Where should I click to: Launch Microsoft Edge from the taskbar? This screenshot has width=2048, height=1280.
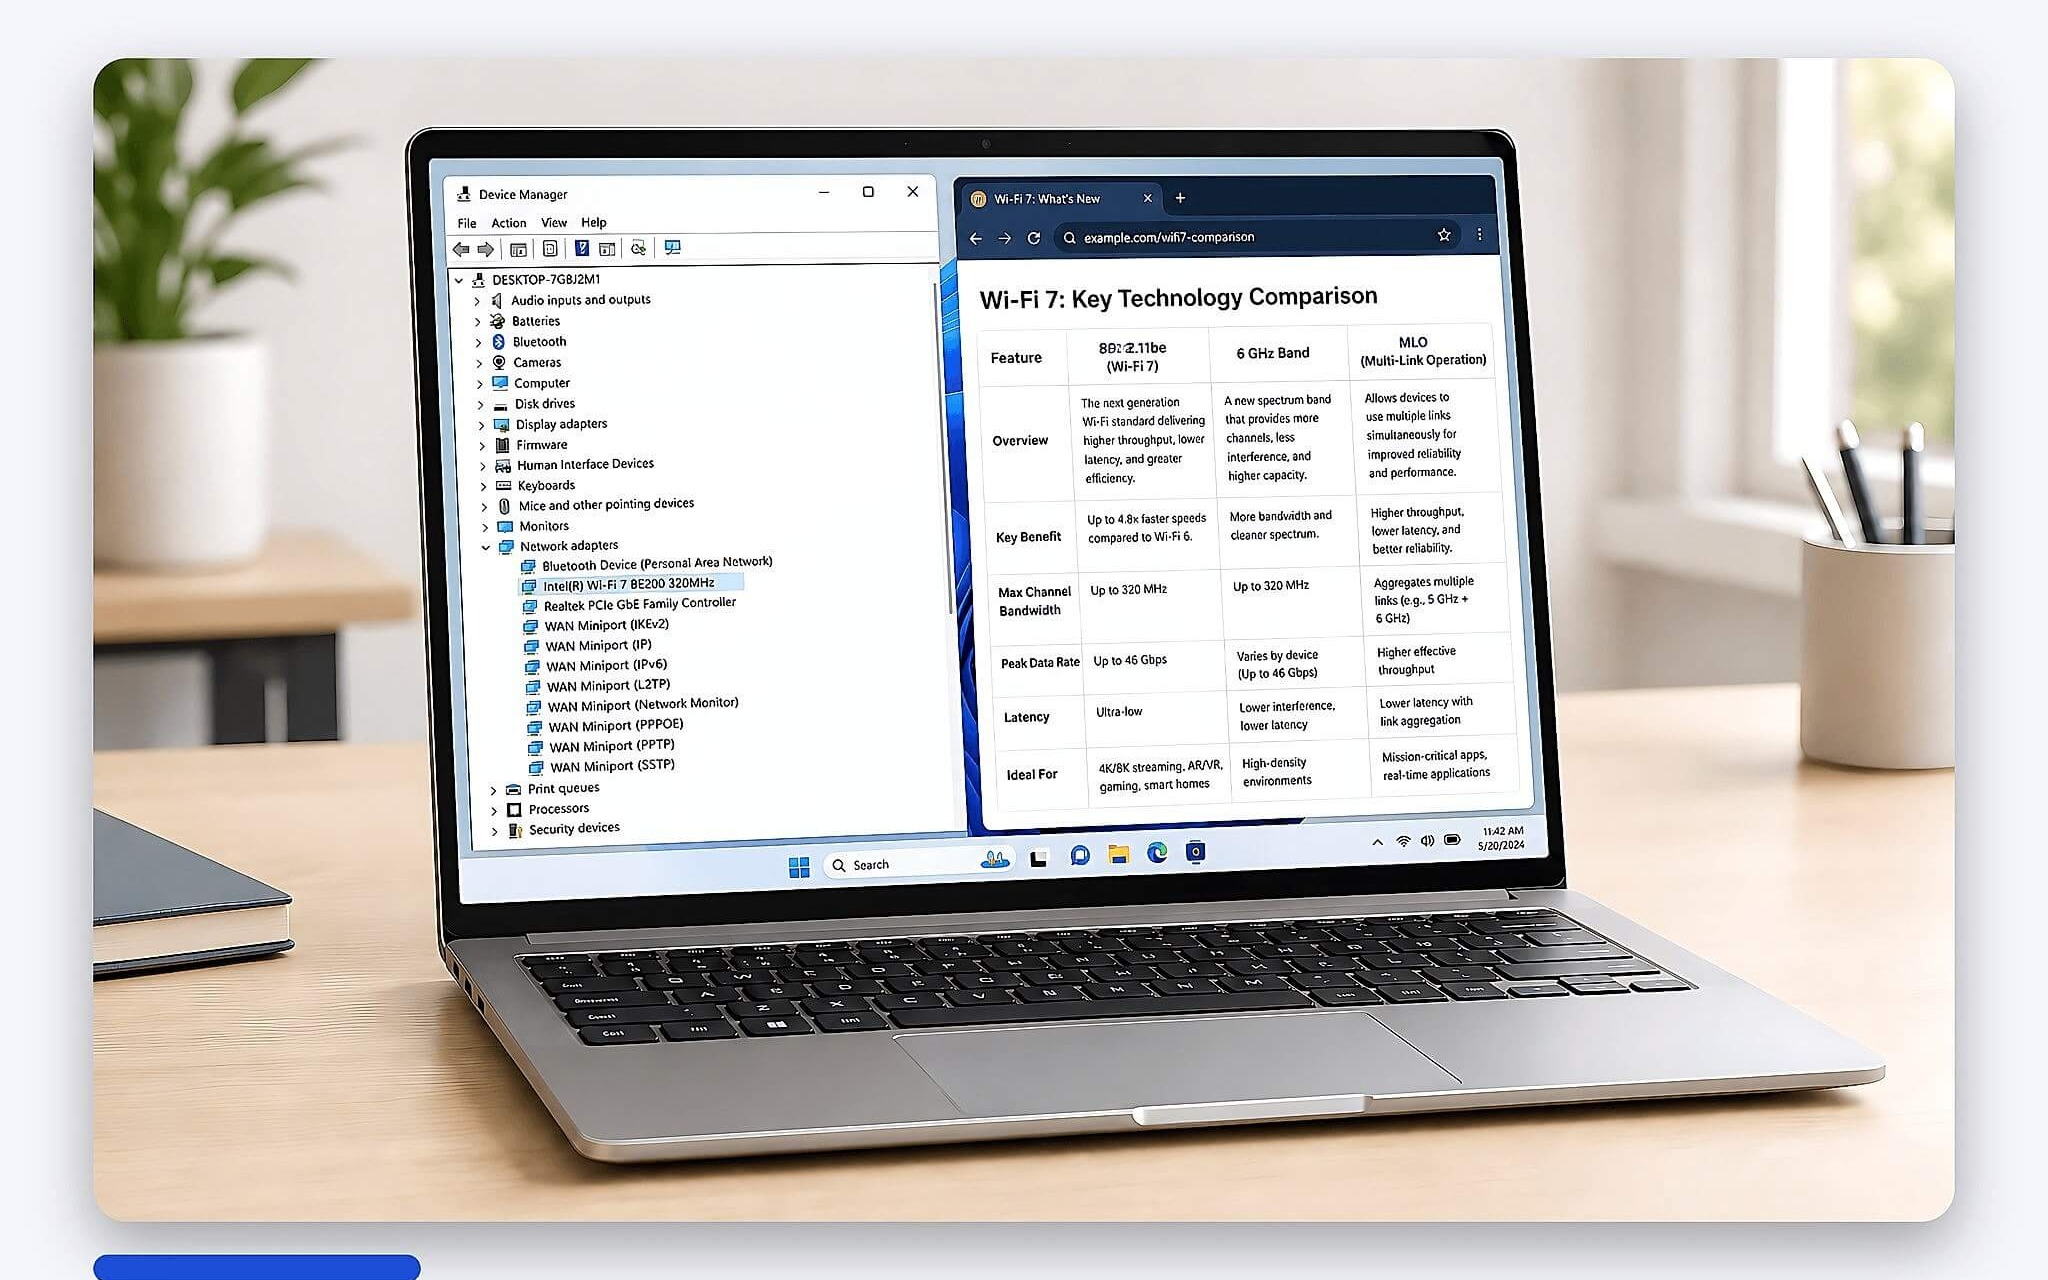pos(1157,852)
